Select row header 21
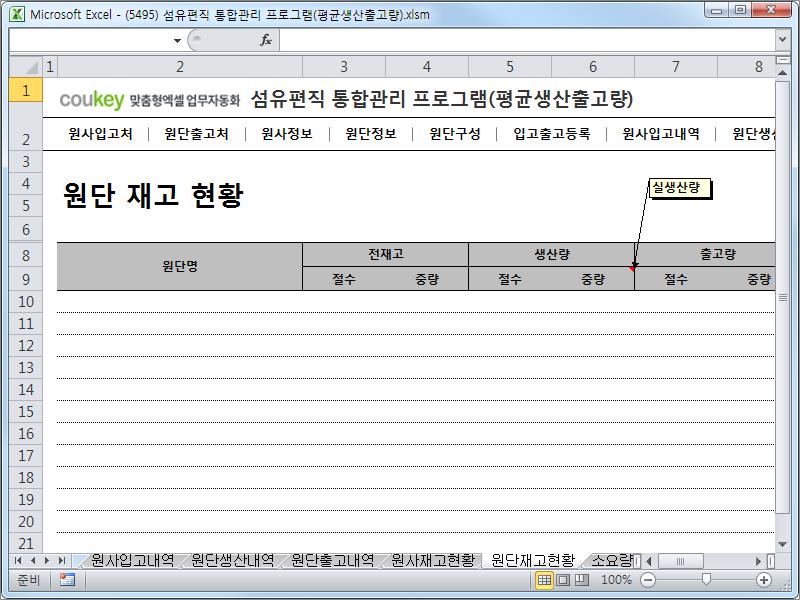Image resolution: width=800 pixels, height=600 pixels. coord(26,543)
